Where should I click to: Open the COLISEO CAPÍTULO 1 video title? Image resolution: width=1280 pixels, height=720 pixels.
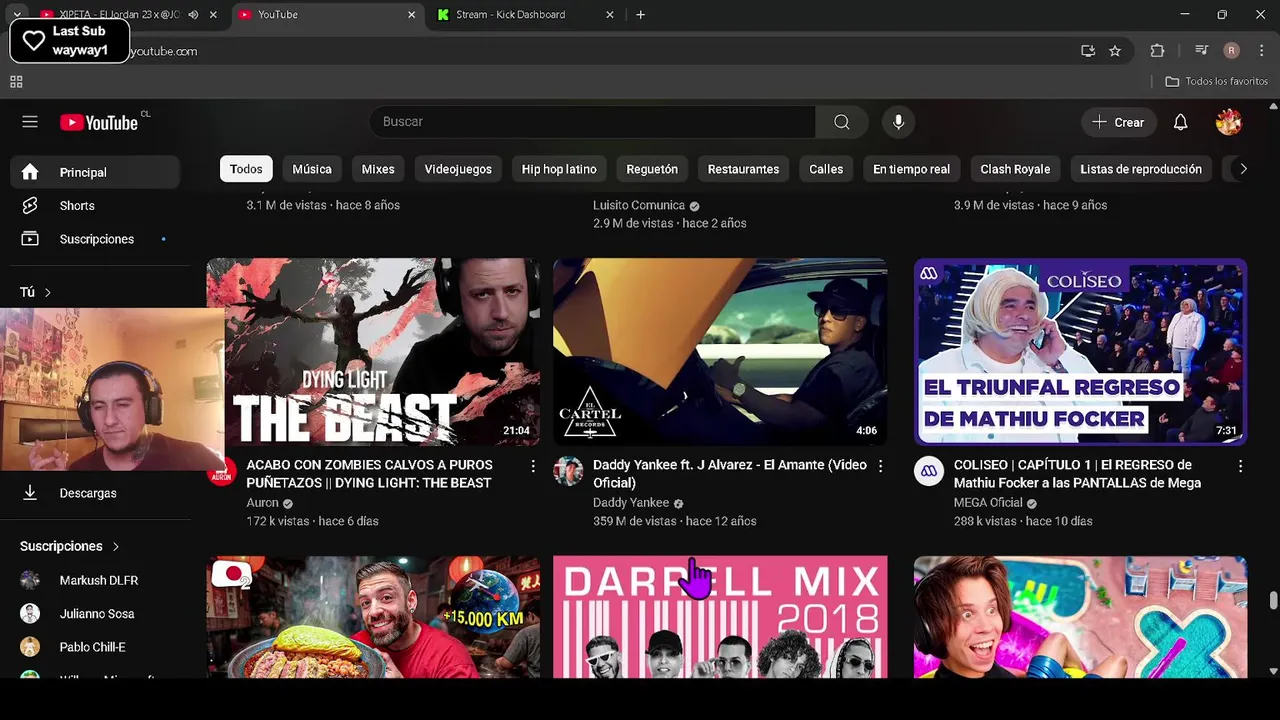click(1077, 474)
